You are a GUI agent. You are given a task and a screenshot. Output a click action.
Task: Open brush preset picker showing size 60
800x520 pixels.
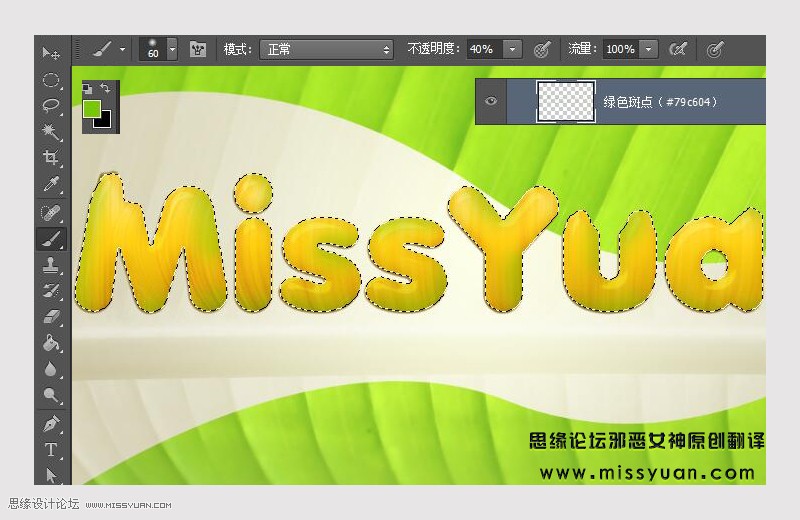tap(158, 49)
